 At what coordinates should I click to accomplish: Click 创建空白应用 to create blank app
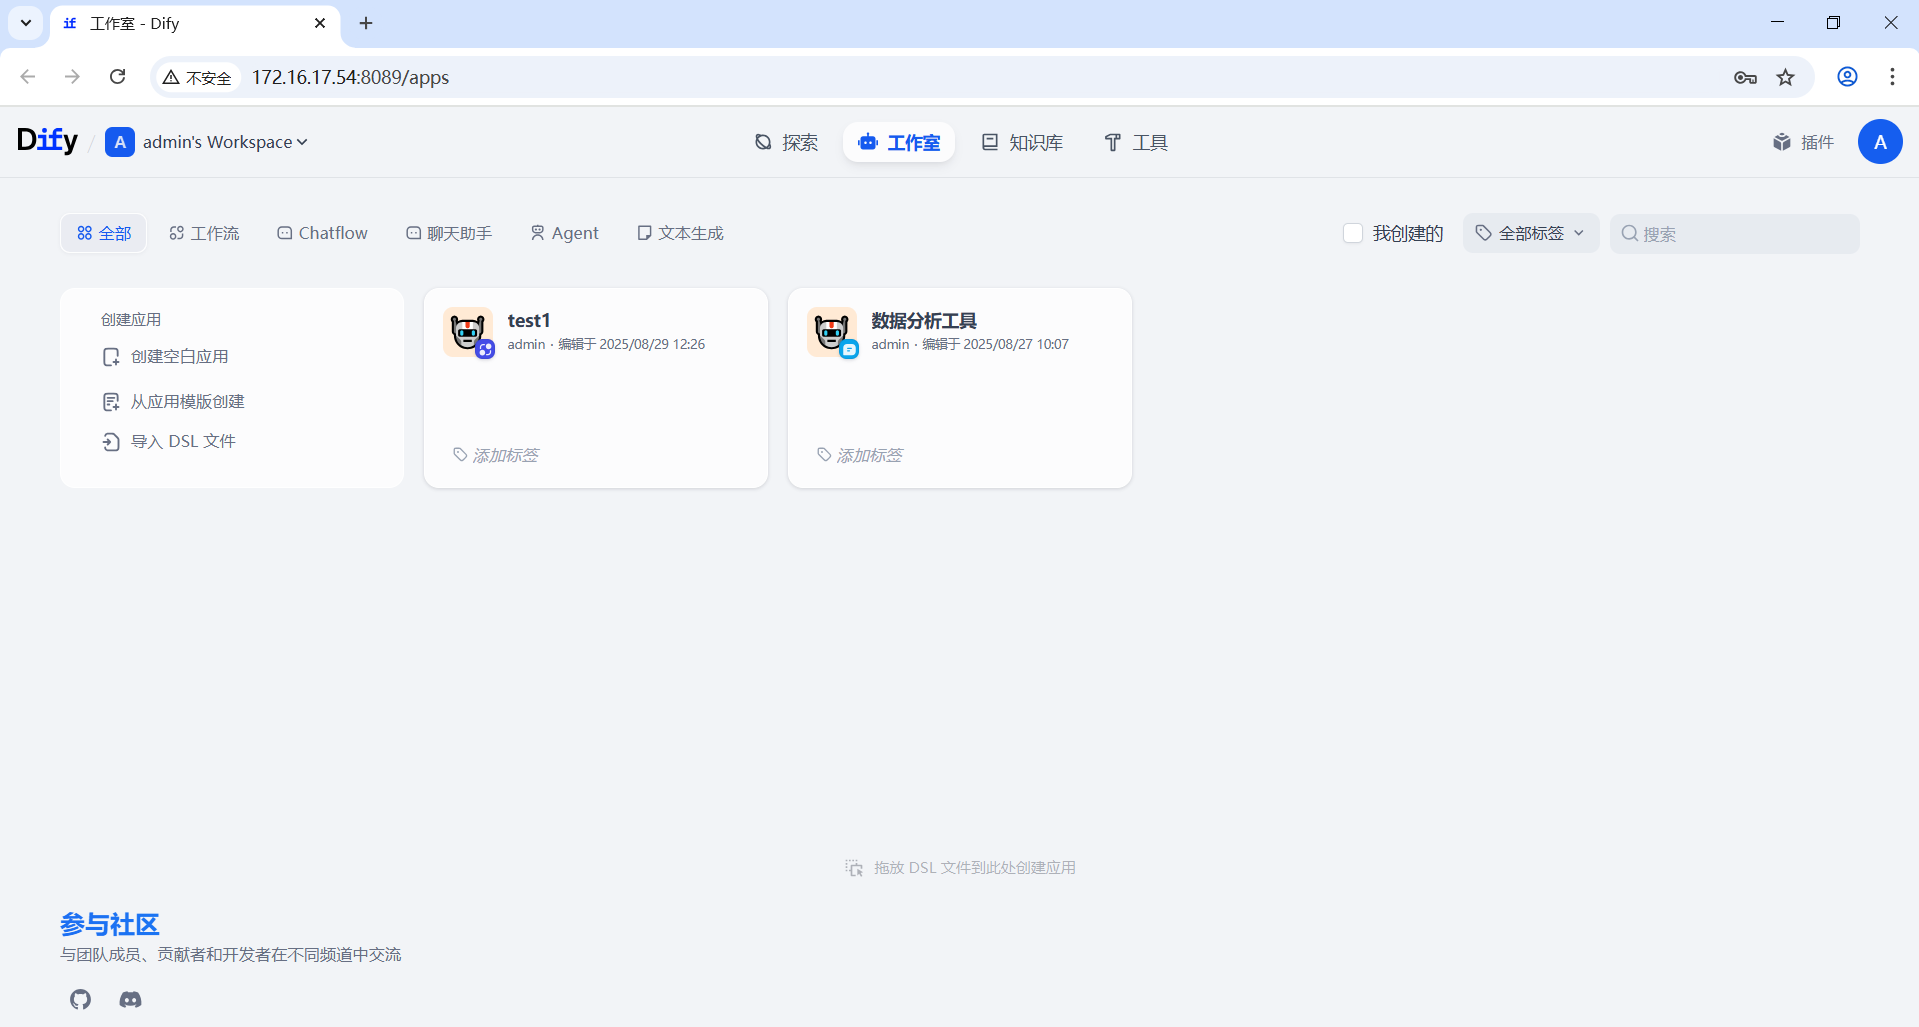[179, 357]
